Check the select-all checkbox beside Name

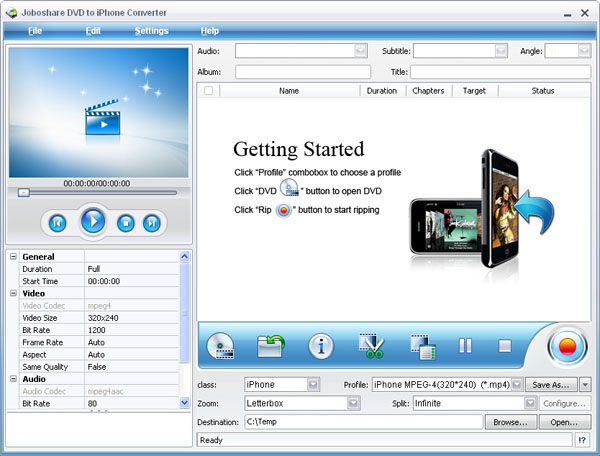click(x=209, y=91)
